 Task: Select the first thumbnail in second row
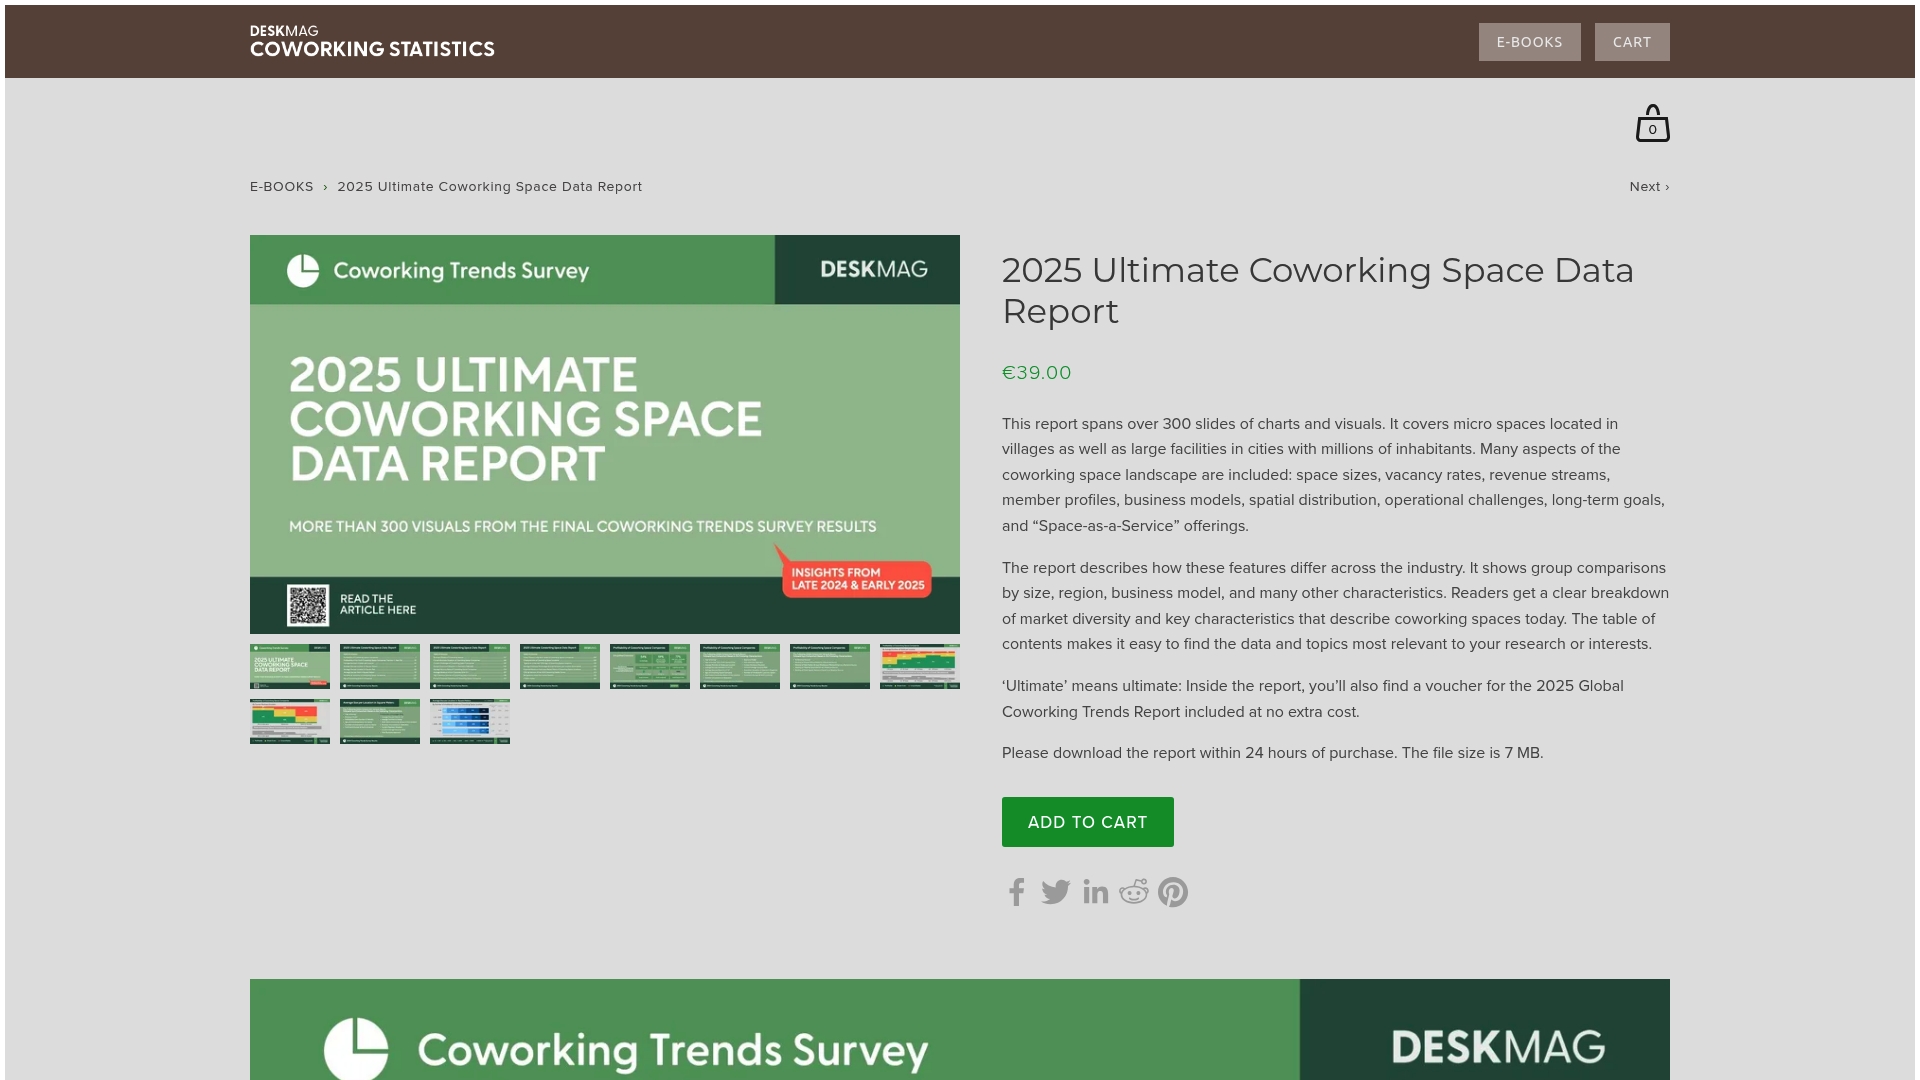[x=290, y=721]
